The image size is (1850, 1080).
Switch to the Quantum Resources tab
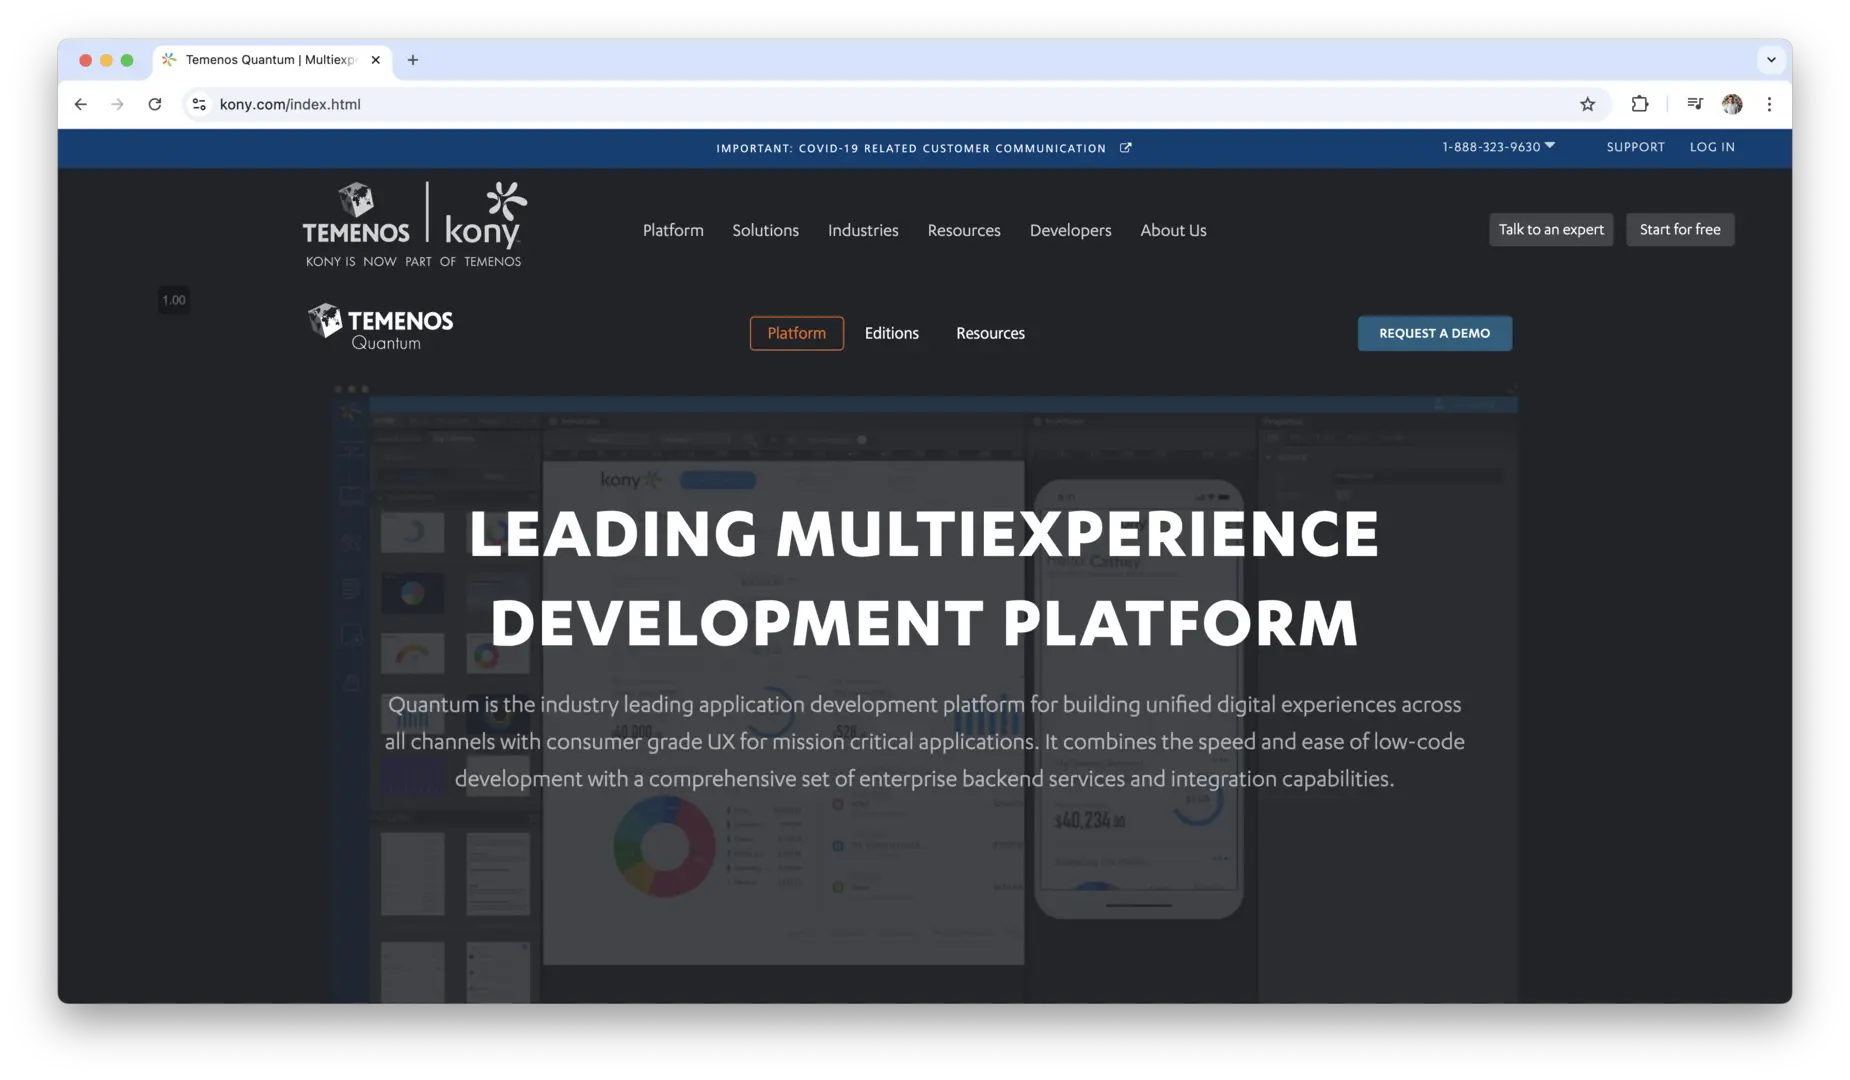990,333
